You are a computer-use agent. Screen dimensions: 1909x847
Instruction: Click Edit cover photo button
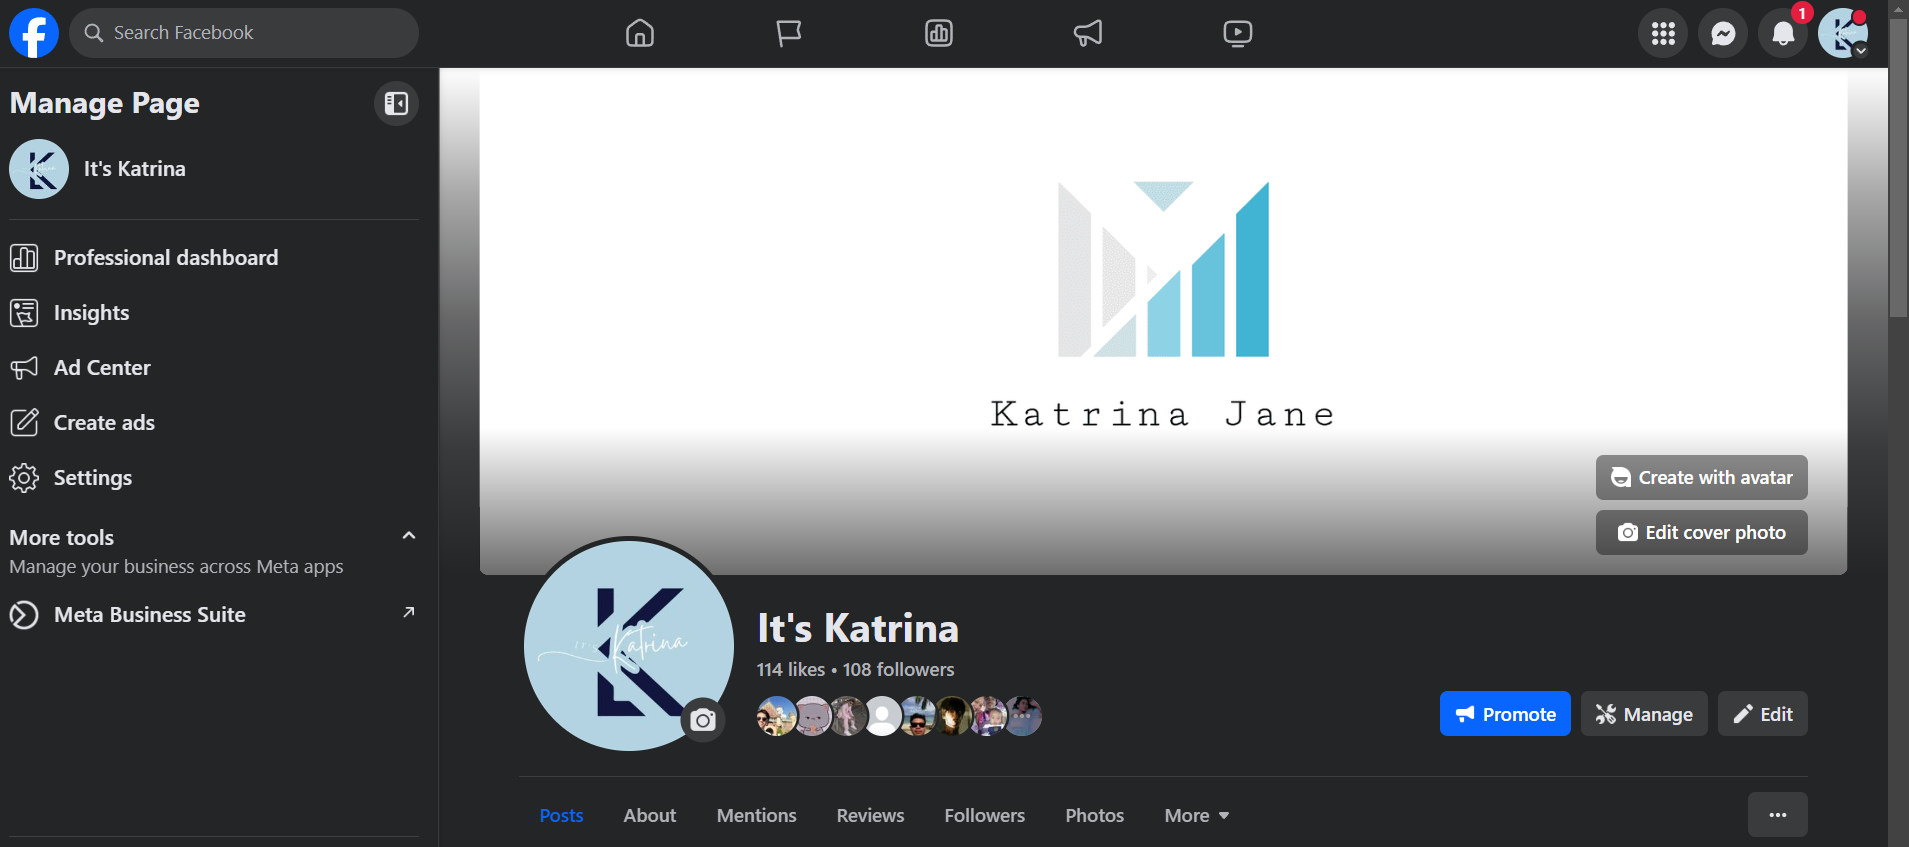(x=1701, y=533)
